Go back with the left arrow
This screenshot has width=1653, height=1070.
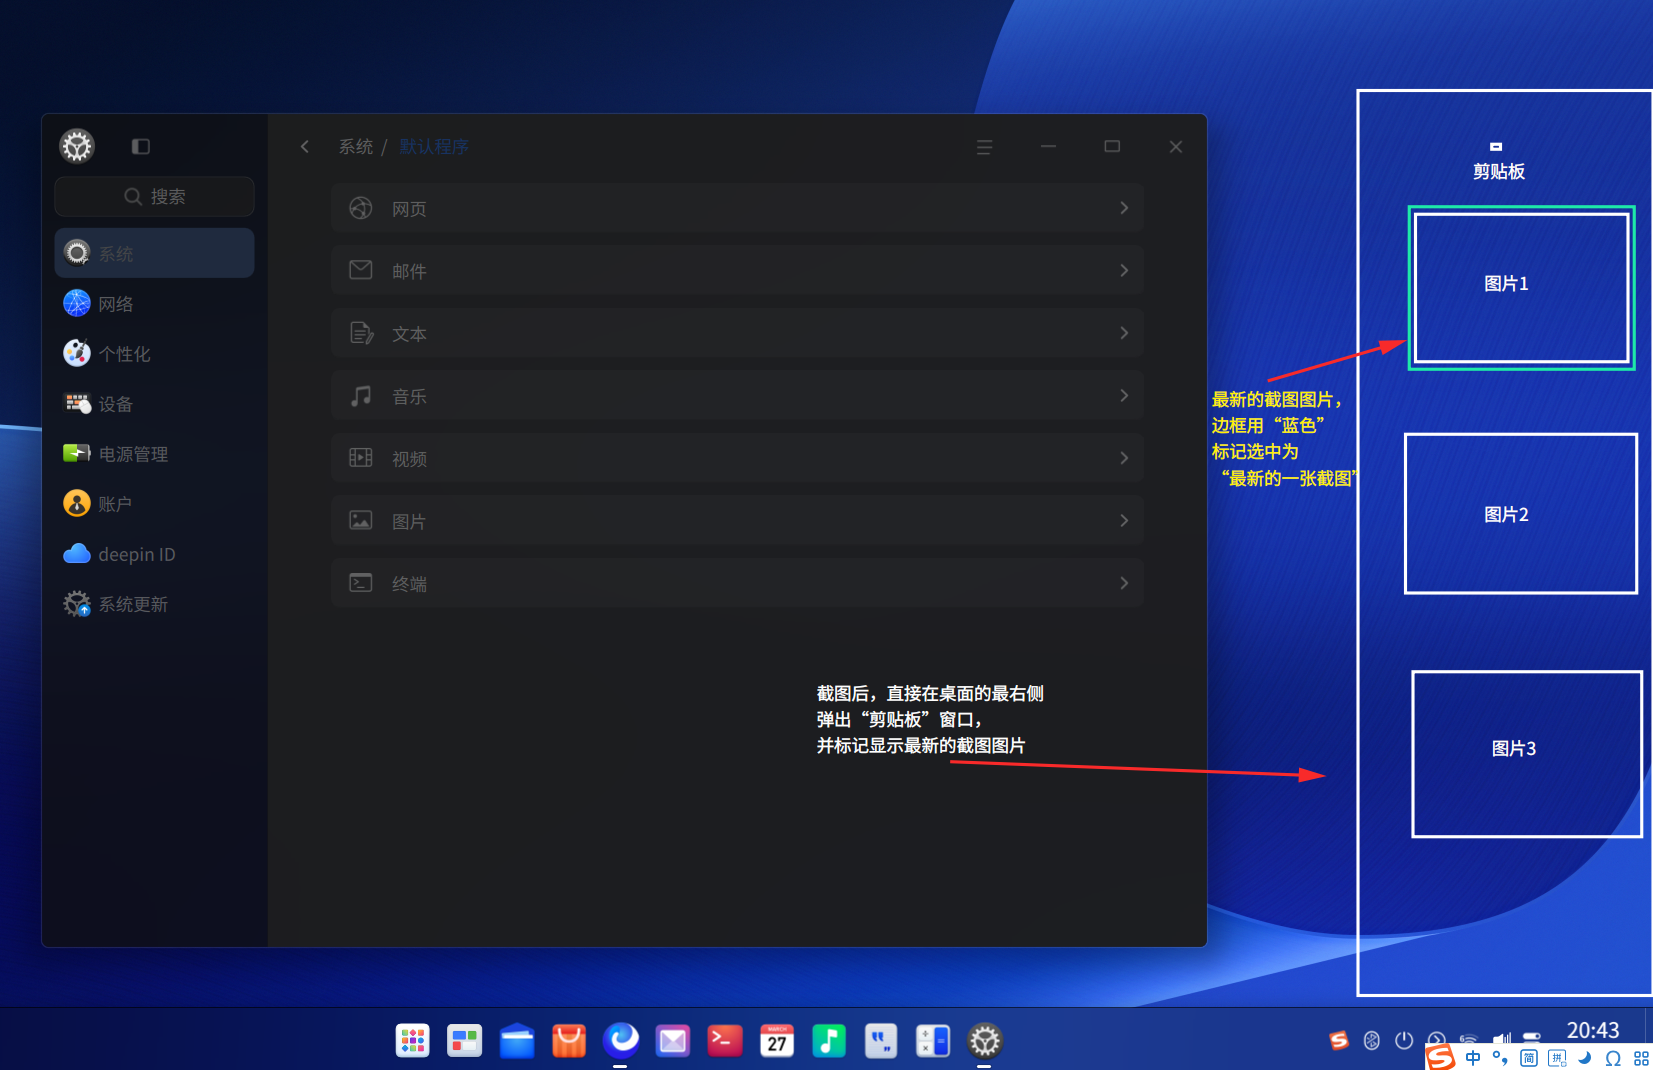[x=305, y=146]
